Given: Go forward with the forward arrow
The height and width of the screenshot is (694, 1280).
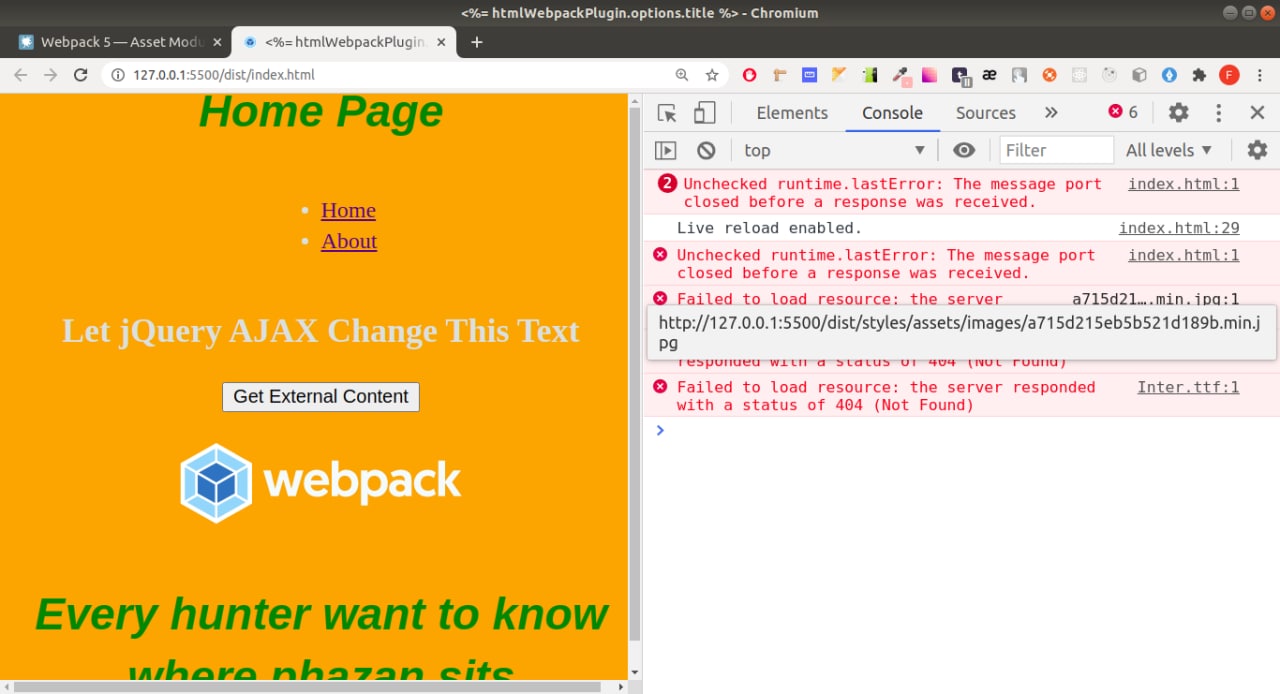Looking at the screenshot, I should (50, 75).
